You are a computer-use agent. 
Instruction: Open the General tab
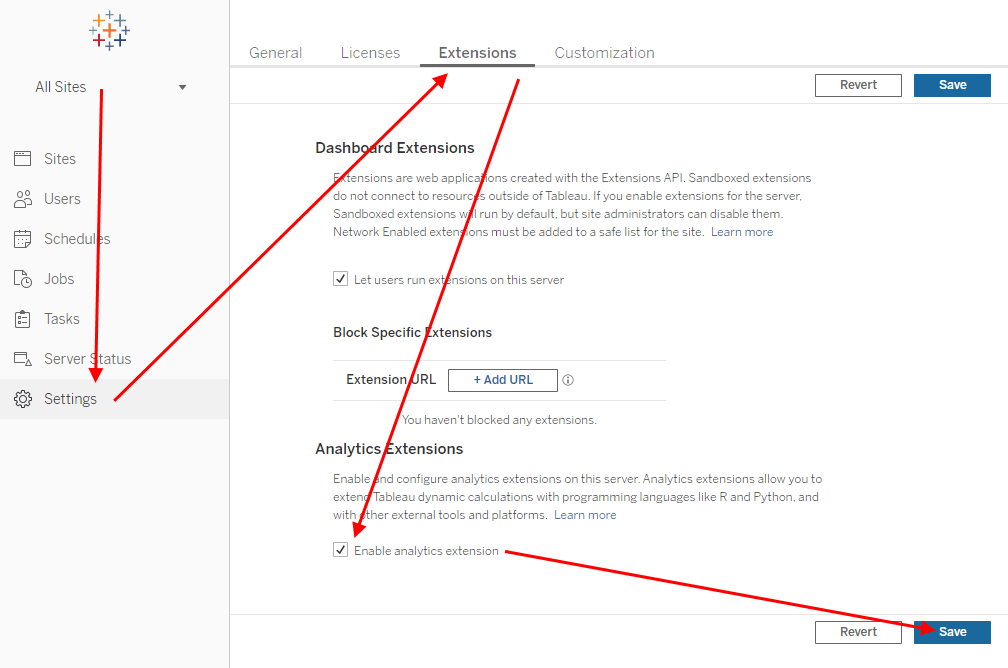275,53
